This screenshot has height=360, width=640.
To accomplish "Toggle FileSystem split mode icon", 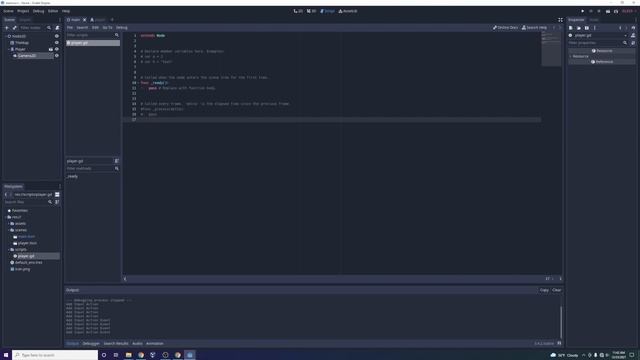I will coord(57,195).
